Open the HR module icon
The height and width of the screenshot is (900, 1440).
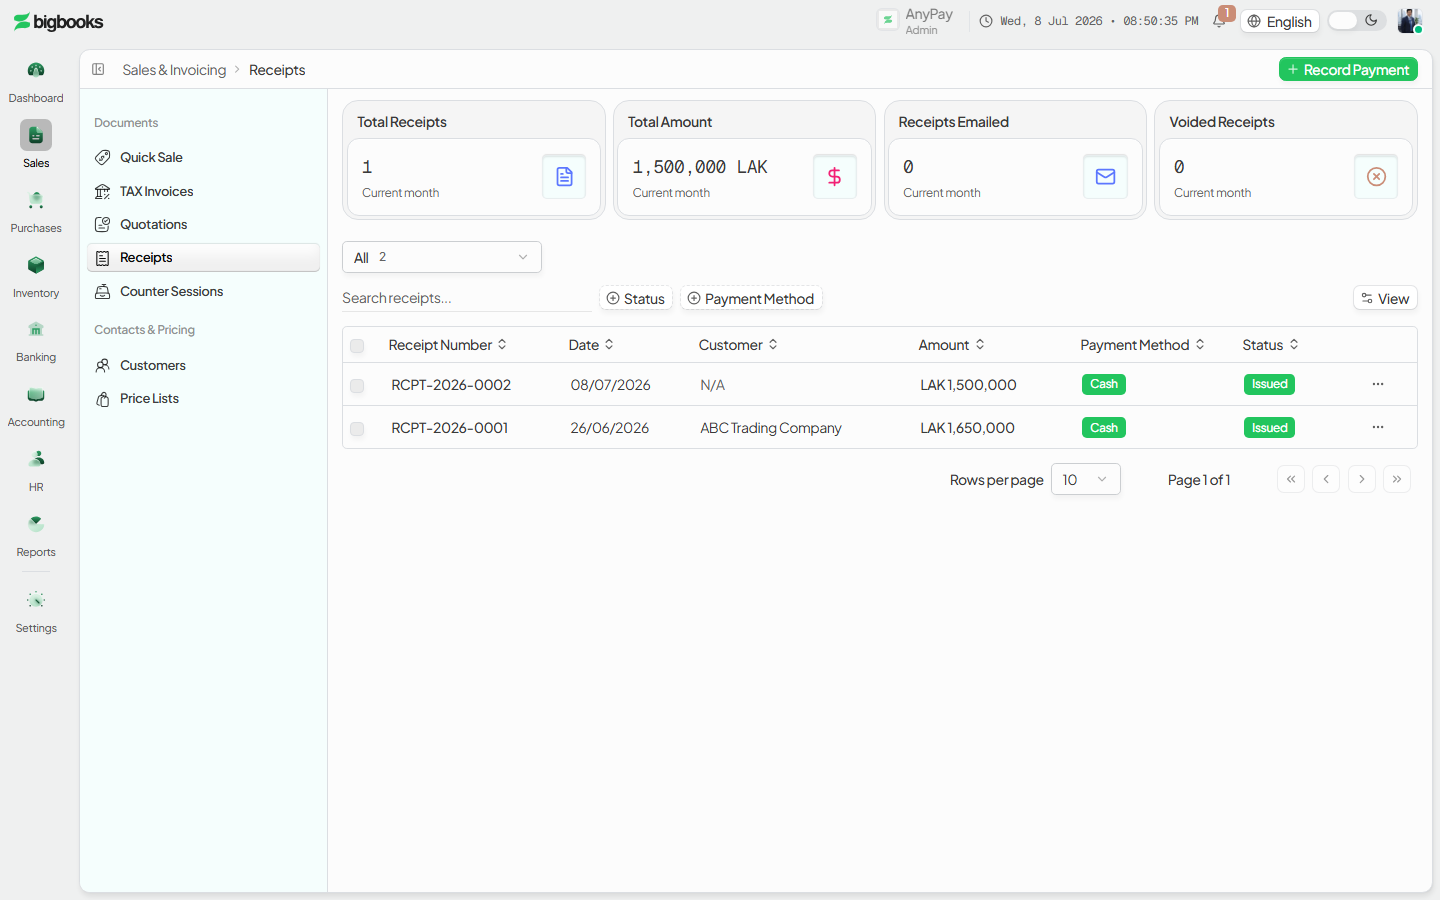[36, 459]
